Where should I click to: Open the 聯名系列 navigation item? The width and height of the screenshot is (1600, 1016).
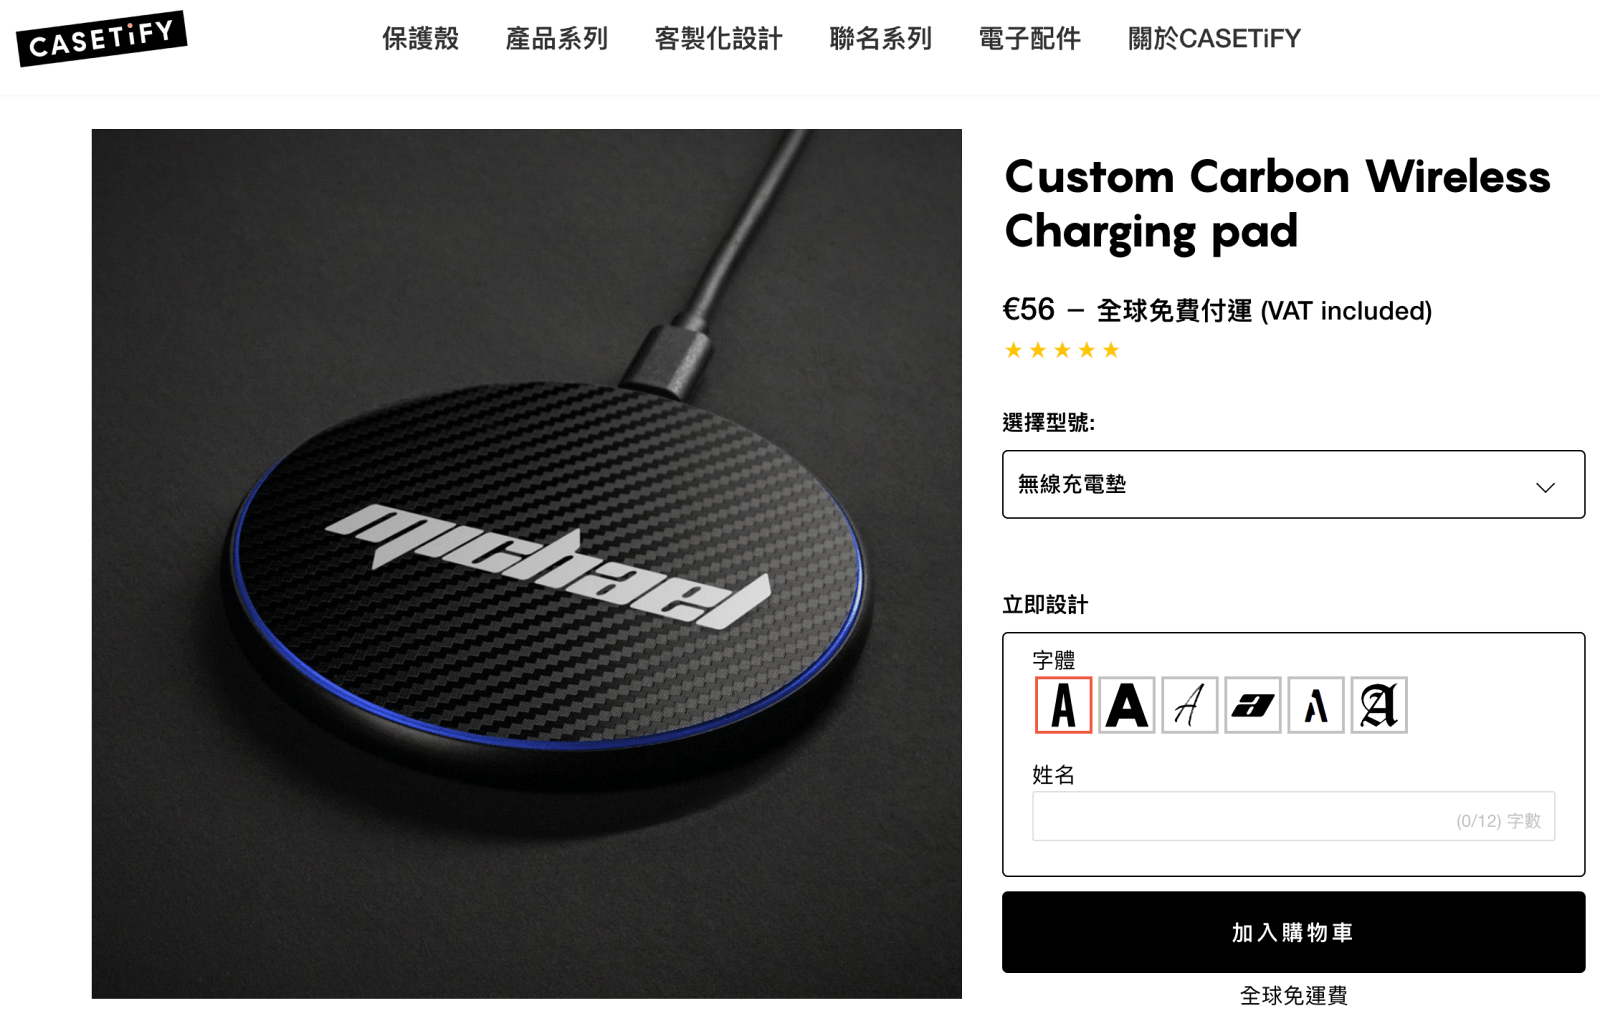[x=880, y=39]
